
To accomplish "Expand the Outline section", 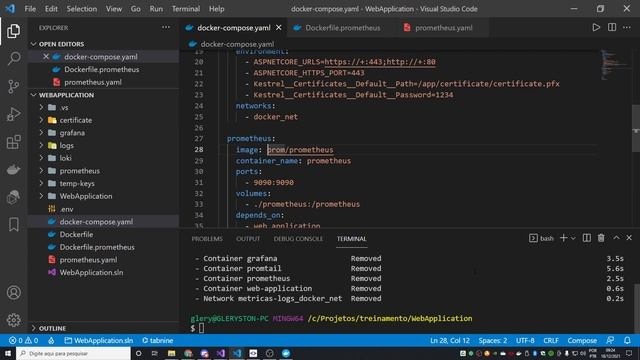I will click(33, 328).
